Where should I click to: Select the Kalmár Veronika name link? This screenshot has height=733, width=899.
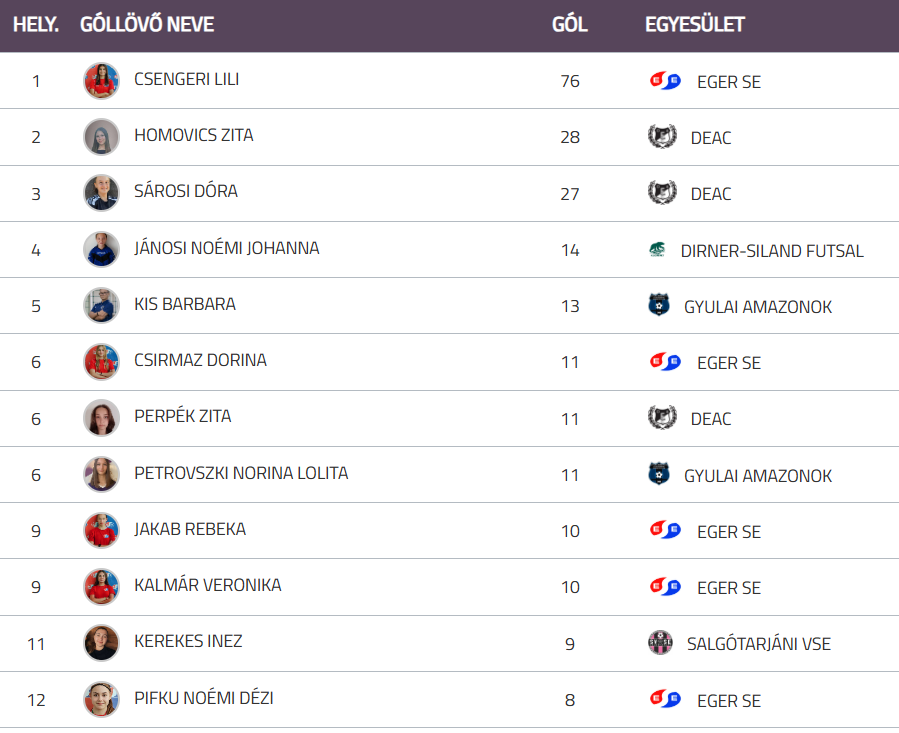click(207, 585)
